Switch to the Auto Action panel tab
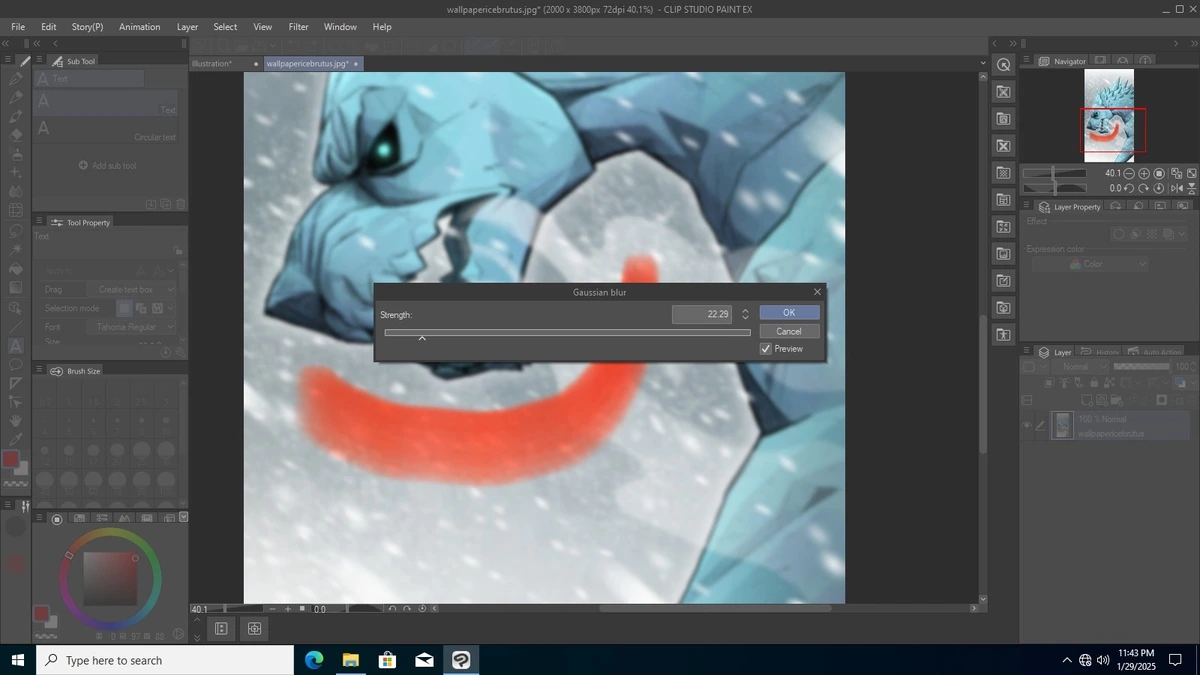Viewport: 1200px width, 675px height. (1153, 352)
